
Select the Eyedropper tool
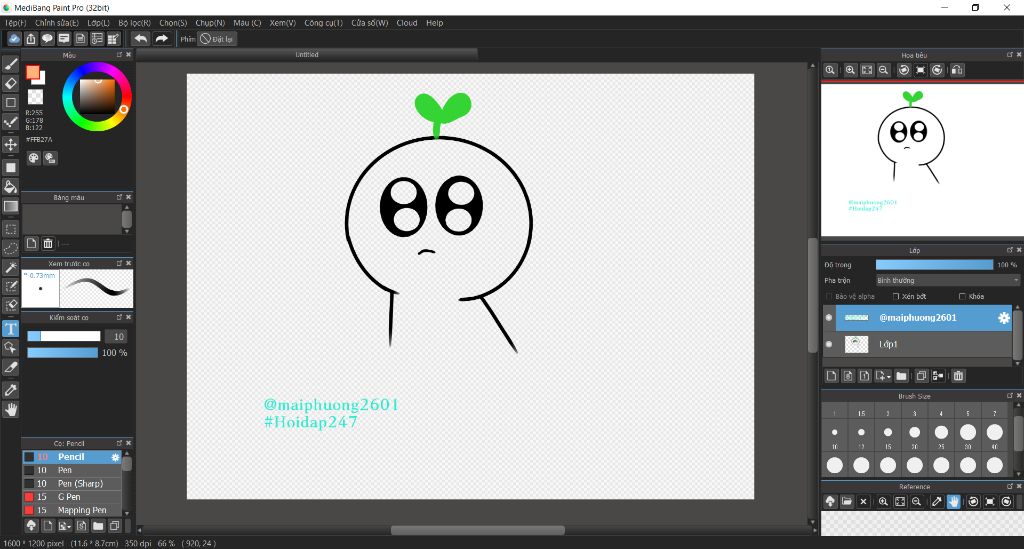click(10, 390)
